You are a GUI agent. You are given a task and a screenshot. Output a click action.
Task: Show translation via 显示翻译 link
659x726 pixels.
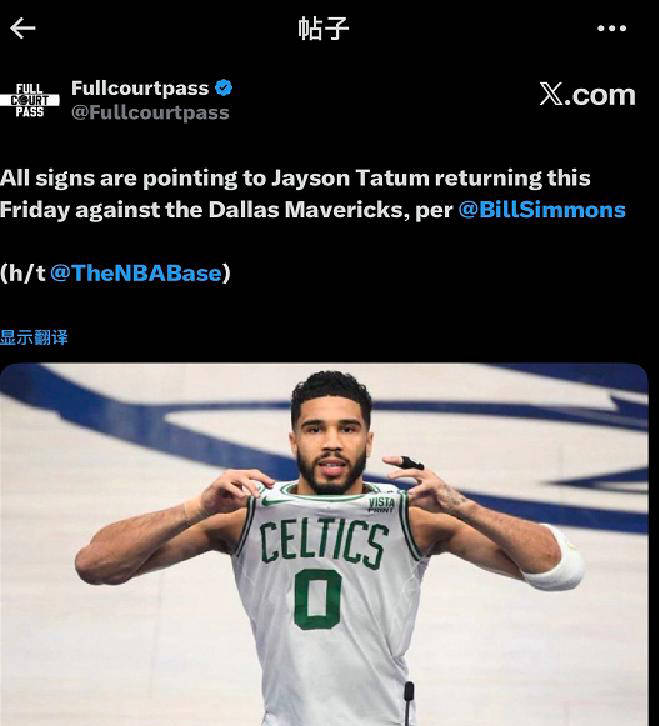point(34,338)
